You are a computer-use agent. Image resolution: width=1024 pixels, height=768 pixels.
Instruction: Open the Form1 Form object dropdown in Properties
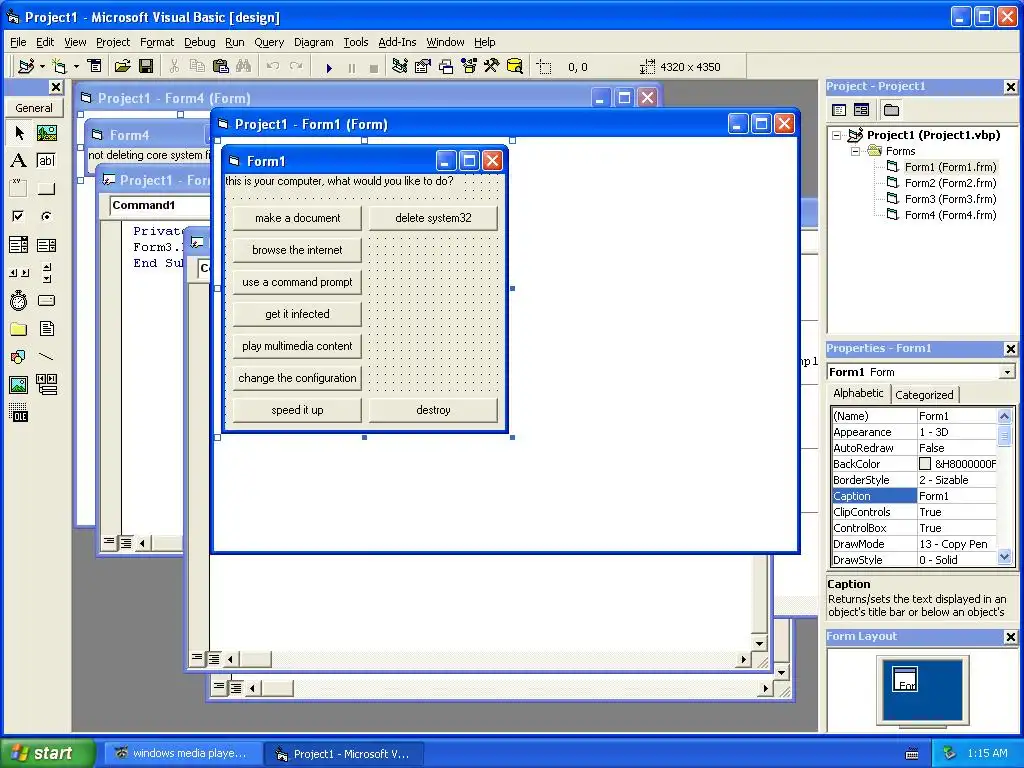(1008, 372)
